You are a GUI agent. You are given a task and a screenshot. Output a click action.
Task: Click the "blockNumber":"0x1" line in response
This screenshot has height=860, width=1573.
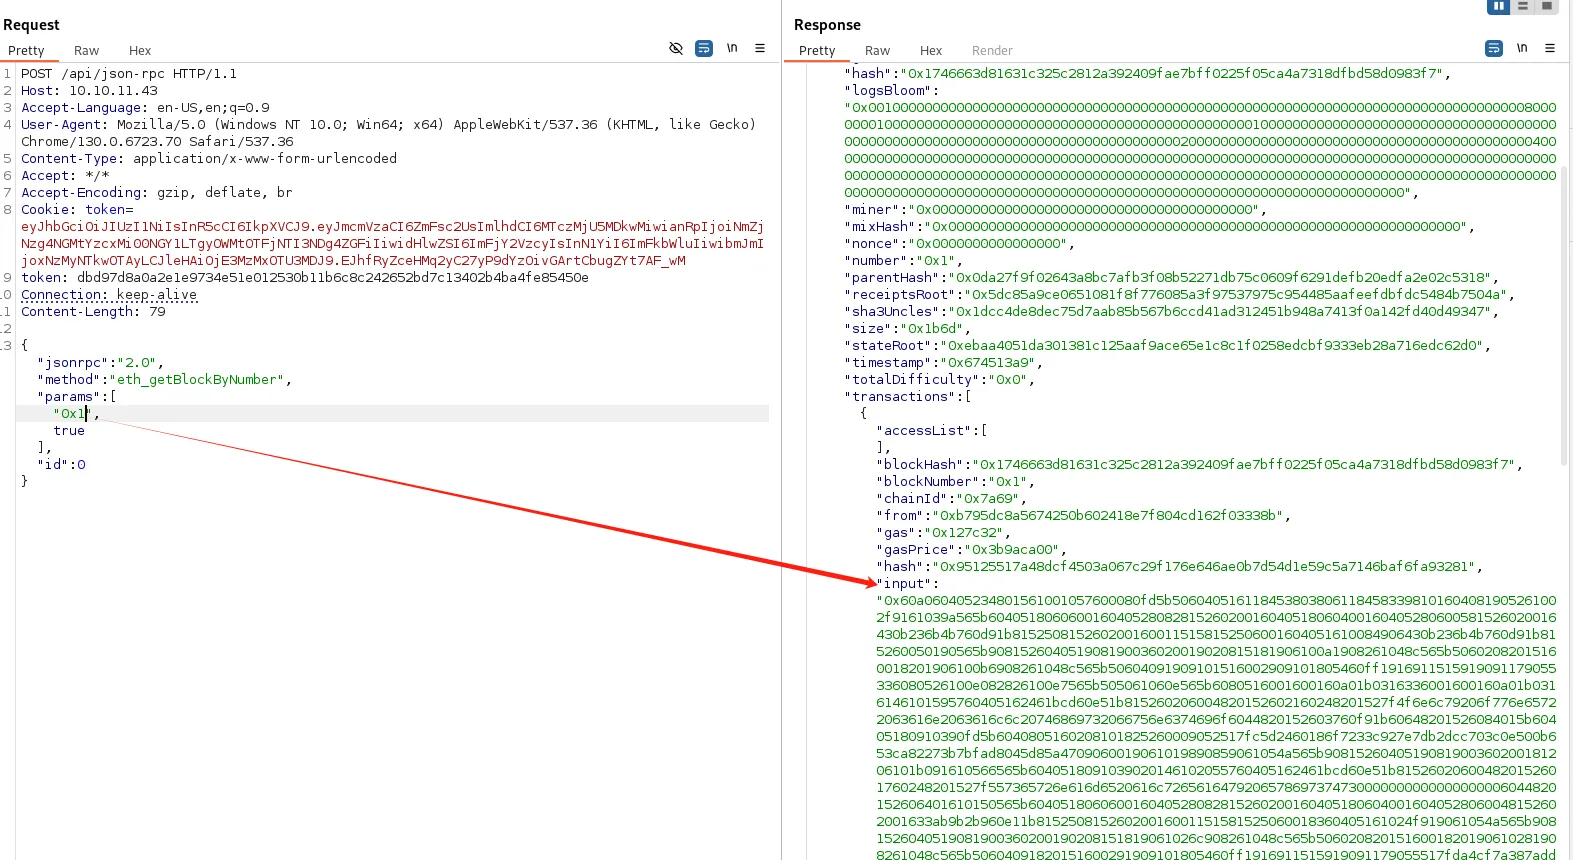(955, 481)
